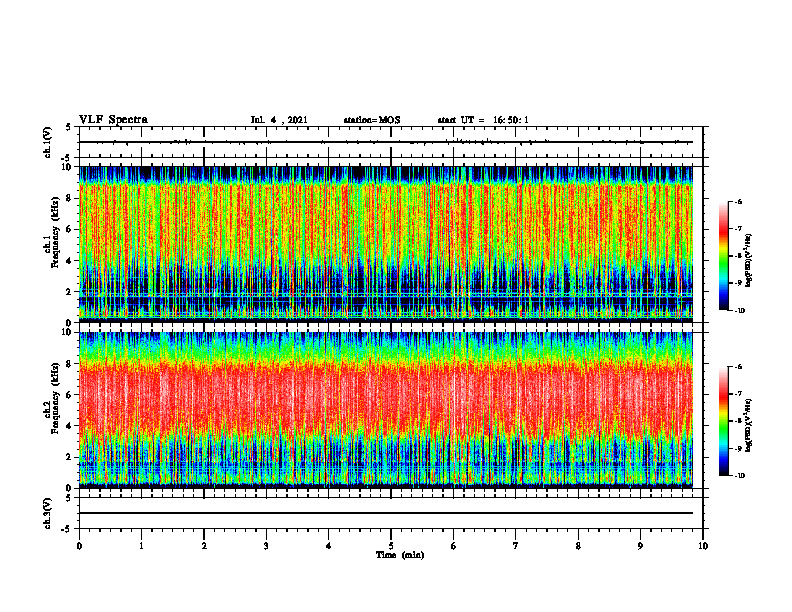The width and height of the screenshot is (792, 612).
Task: Click the time axis tick label 8
Action: [x=578, y=546]
